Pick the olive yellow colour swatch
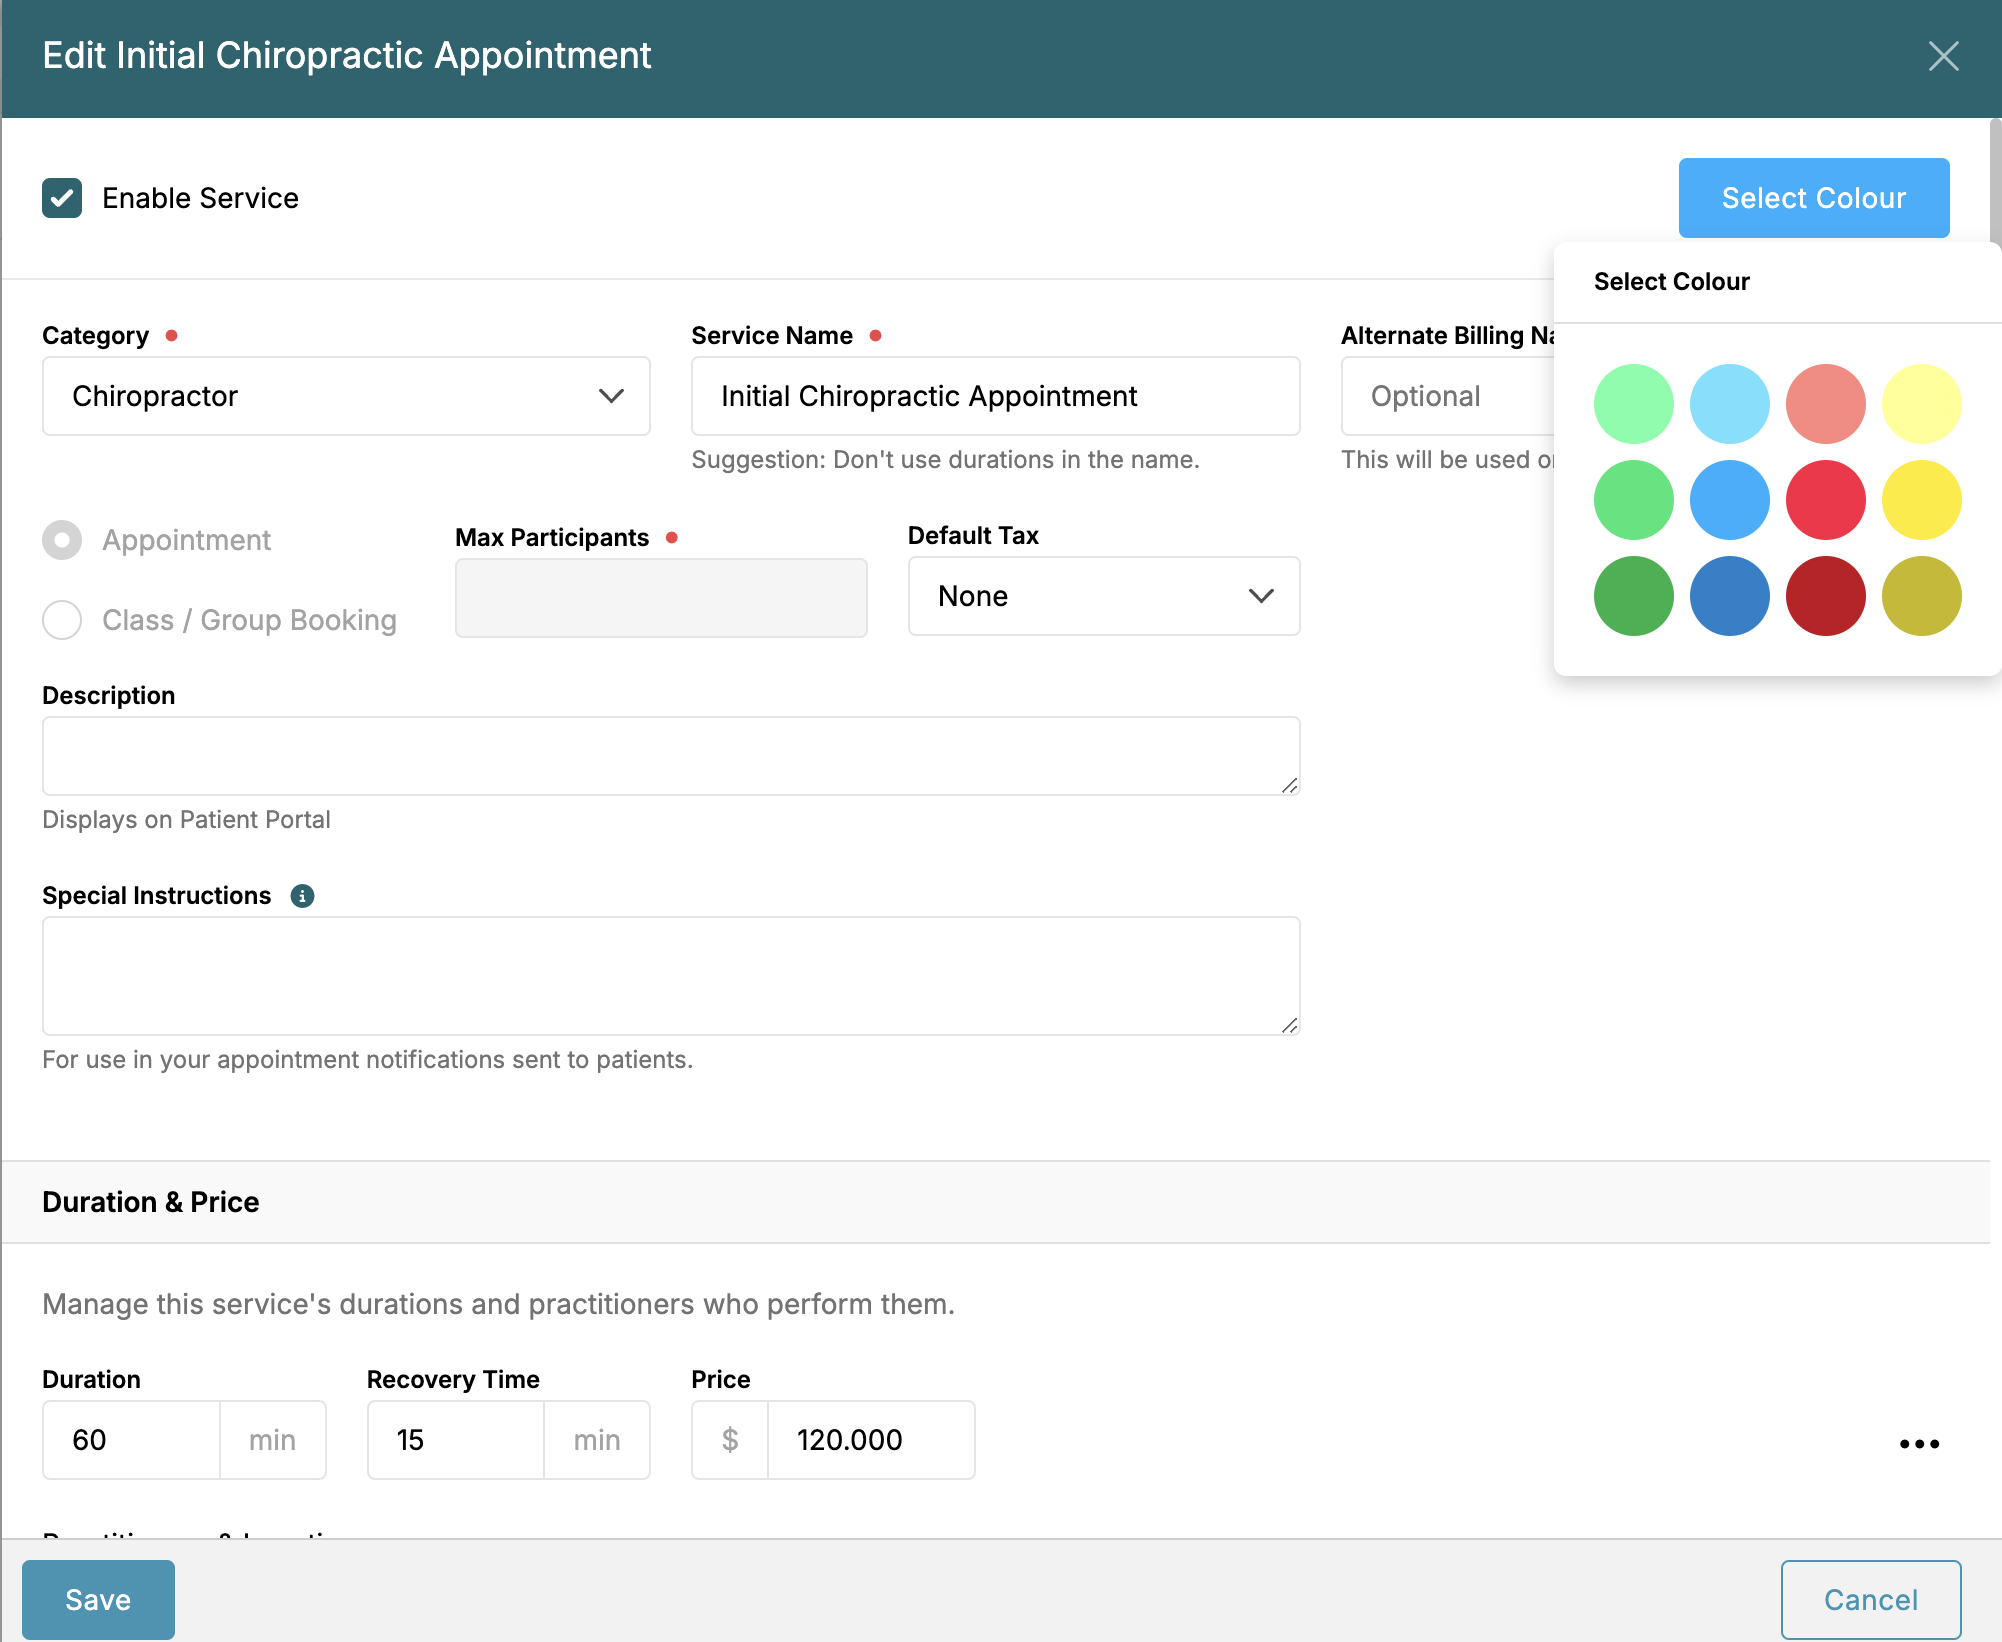2002x1642 pixels. click(x=1921, y=596)
